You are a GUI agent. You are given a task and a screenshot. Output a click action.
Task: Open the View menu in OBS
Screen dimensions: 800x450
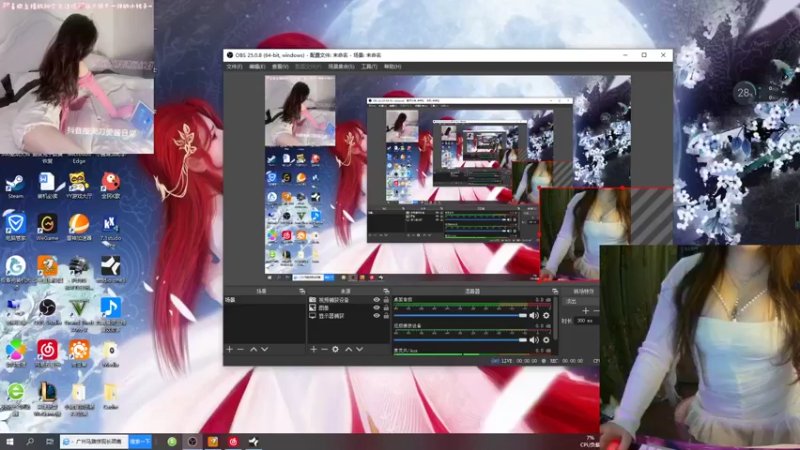click(280, 67)
